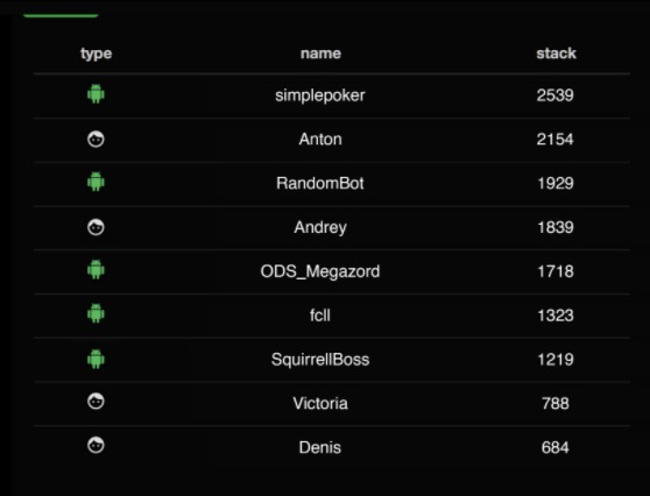The width and height of the screenshot is (650, 496).
Task: Click Denis's stack value 684
Action: [x=555, y=447]
